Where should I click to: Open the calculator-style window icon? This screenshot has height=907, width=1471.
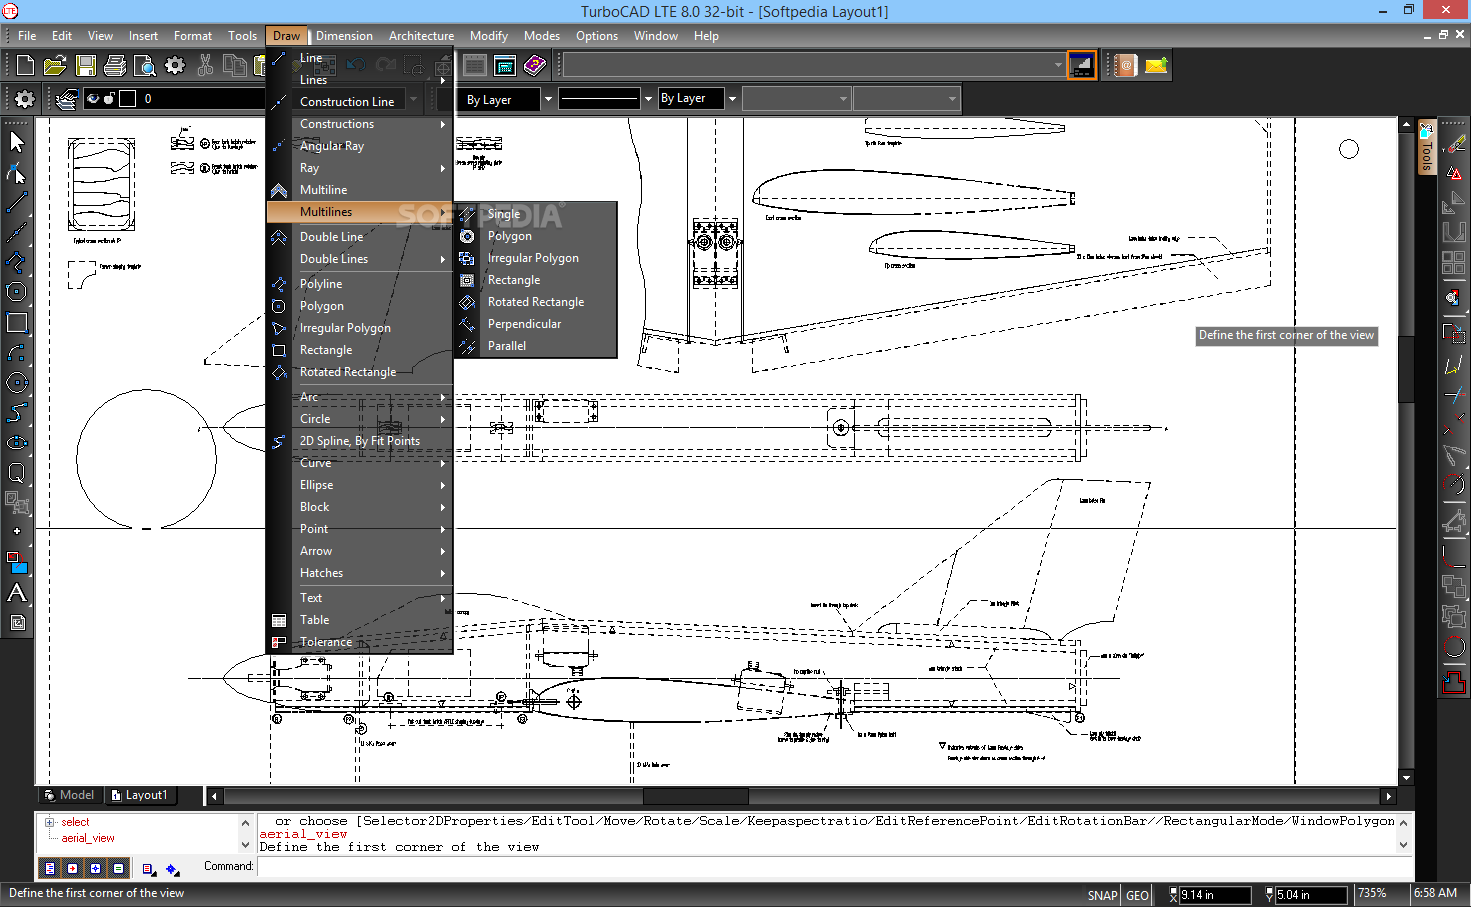pos(505,66)
